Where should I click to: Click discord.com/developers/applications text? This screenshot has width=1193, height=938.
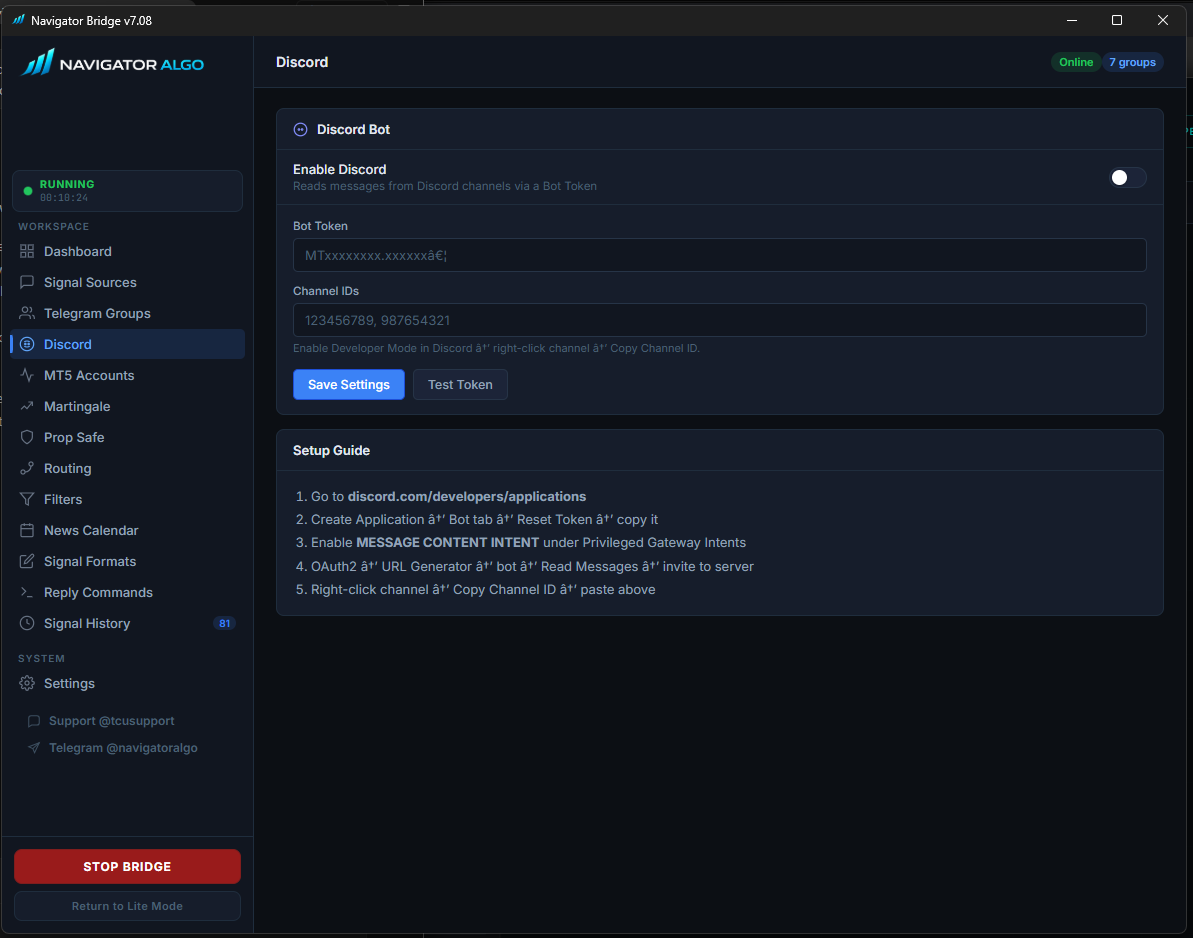[466, 496]
